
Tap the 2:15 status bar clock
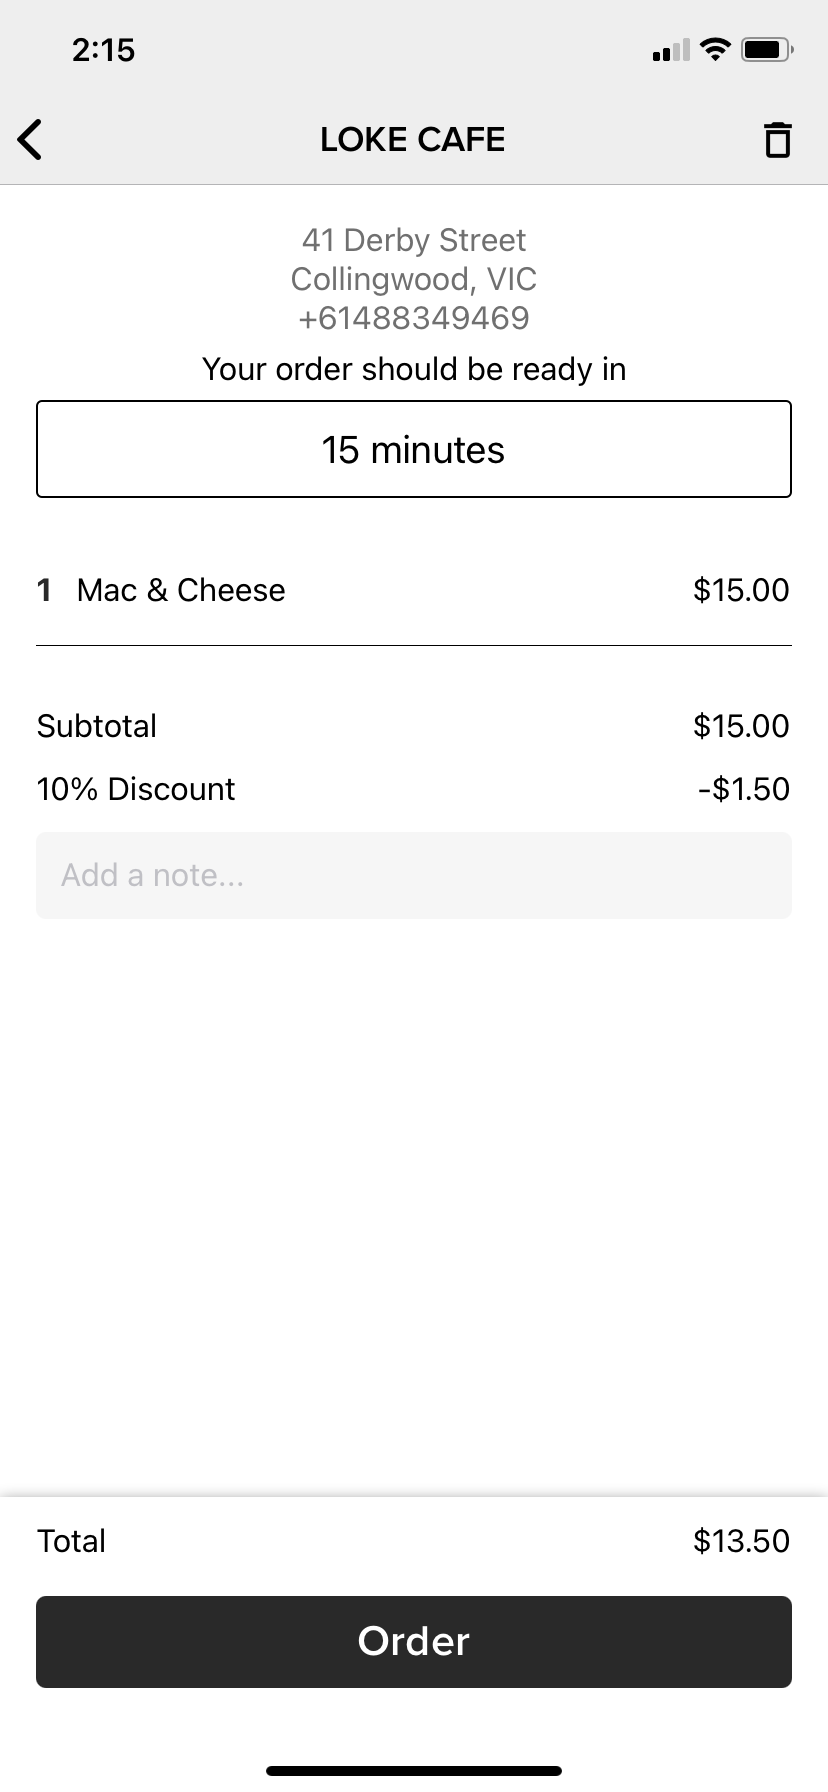[x=103, y=50]
